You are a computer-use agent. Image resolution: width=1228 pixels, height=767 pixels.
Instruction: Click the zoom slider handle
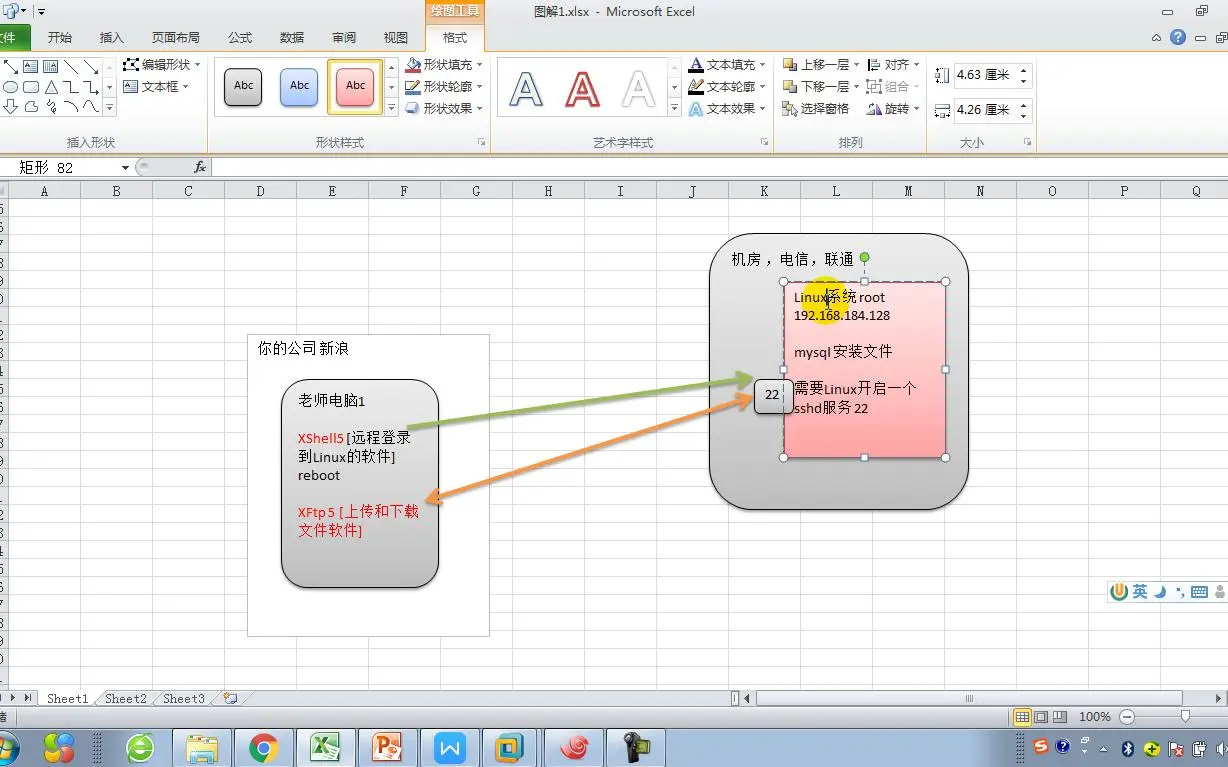point(1185,717)
